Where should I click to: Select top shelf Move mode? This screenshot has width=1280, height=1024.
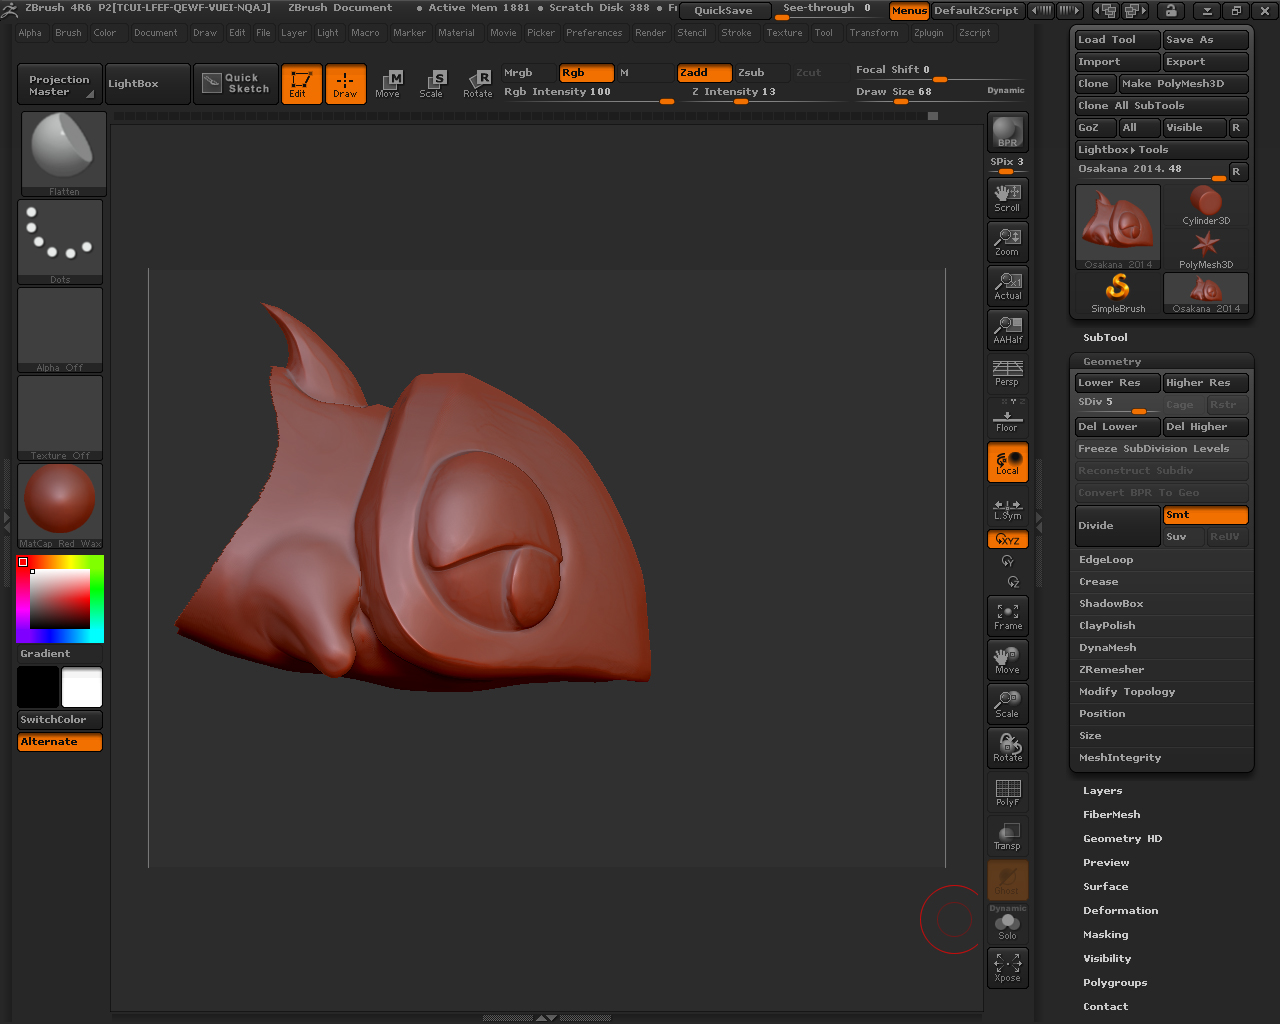[x=388, y=84]
